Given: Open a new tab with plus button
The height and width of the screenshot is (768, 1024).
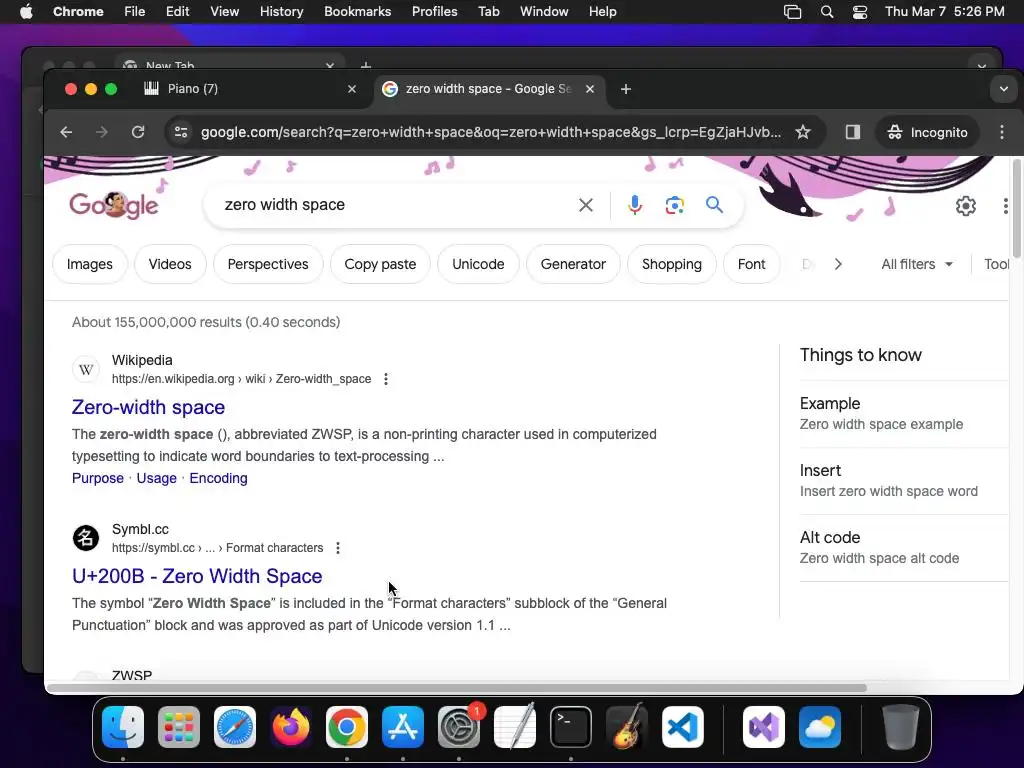Looking at the screenshot, I should (x=626, y=89).
